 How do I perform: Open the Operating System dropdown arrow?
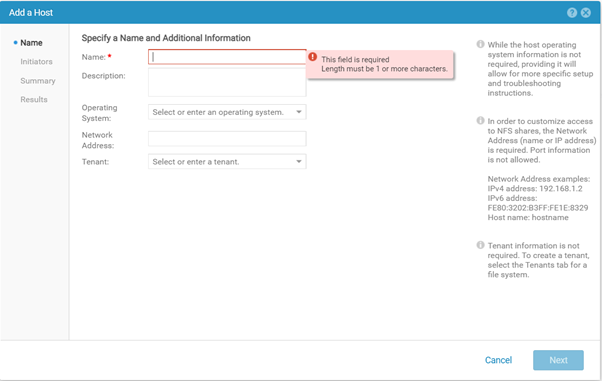pyautogui.click(x=299, y=112)
